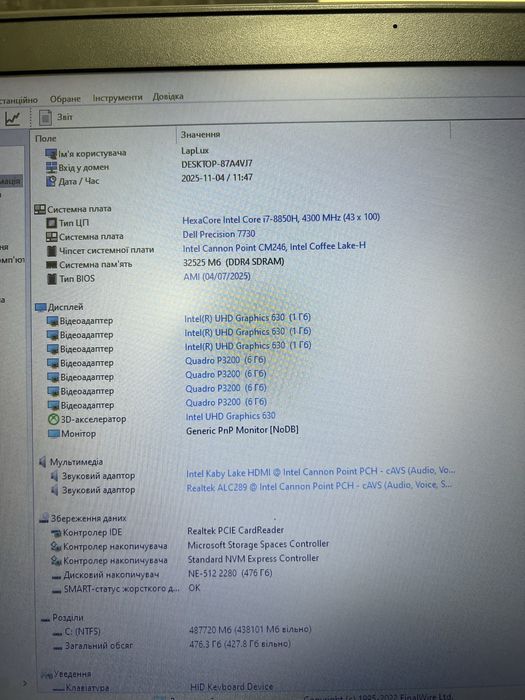Click the Чіпсет системної плати icon
This screenshot has width=525, height=700.
point(52,250)
